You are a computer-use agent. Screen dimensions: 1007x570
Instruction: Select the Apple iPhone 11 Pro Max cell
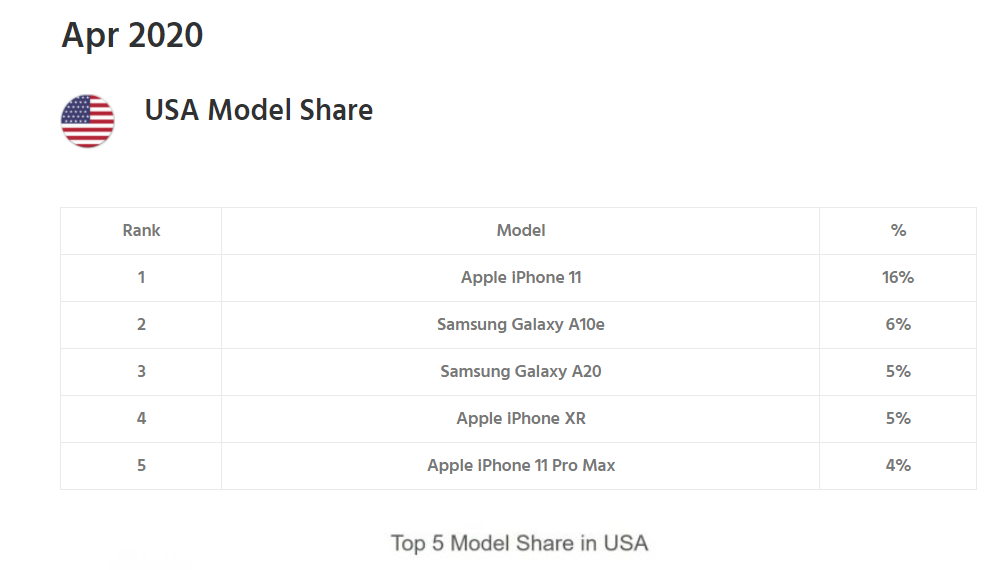(521, 465)
